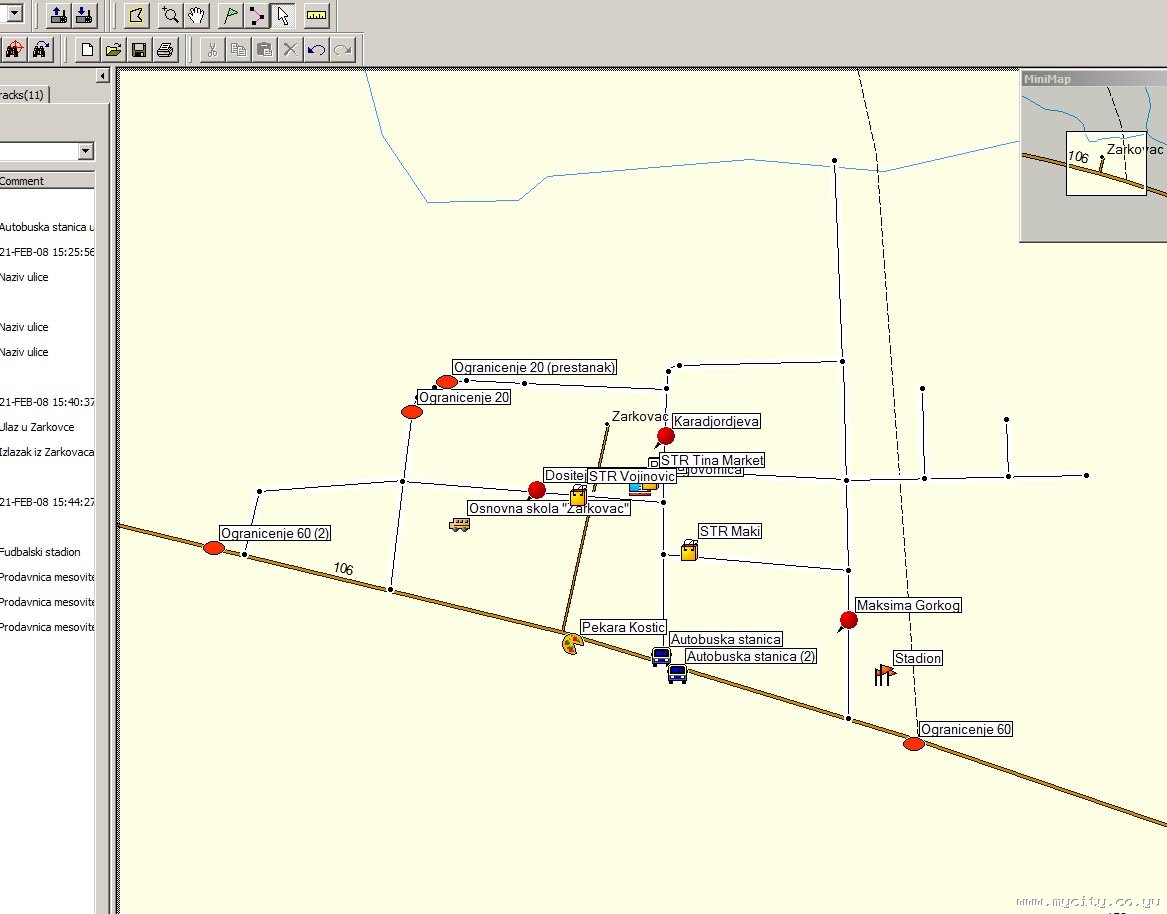Image resolution: width=1167 pixels, height=914 pixels.
Task: Select the Hand pan tool
Action: pyautogui.click(x=196, y=15)
